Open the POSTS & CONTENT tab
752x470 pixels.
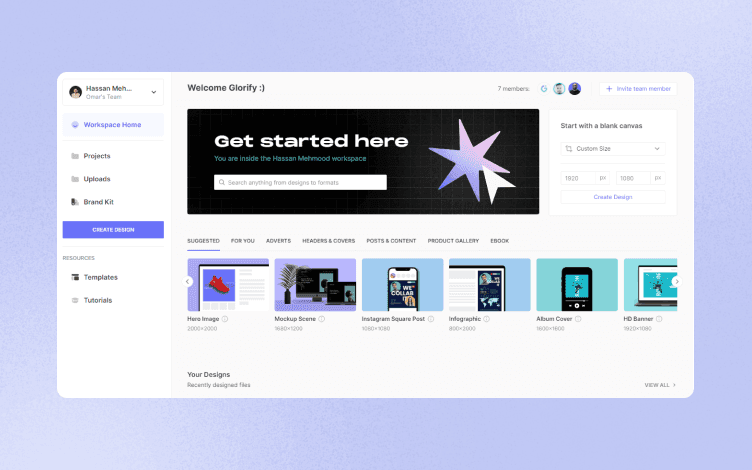click(391, 241)
